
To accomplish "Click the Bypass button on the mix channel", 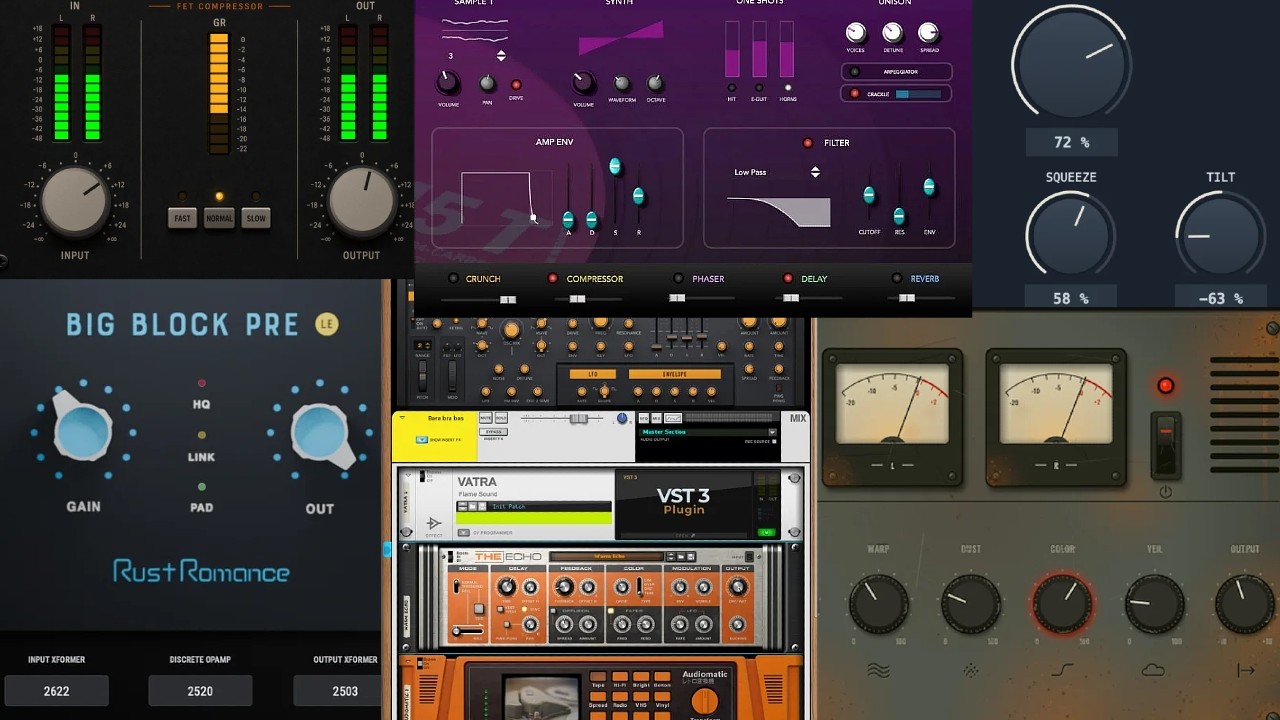I will pos(494,432).
